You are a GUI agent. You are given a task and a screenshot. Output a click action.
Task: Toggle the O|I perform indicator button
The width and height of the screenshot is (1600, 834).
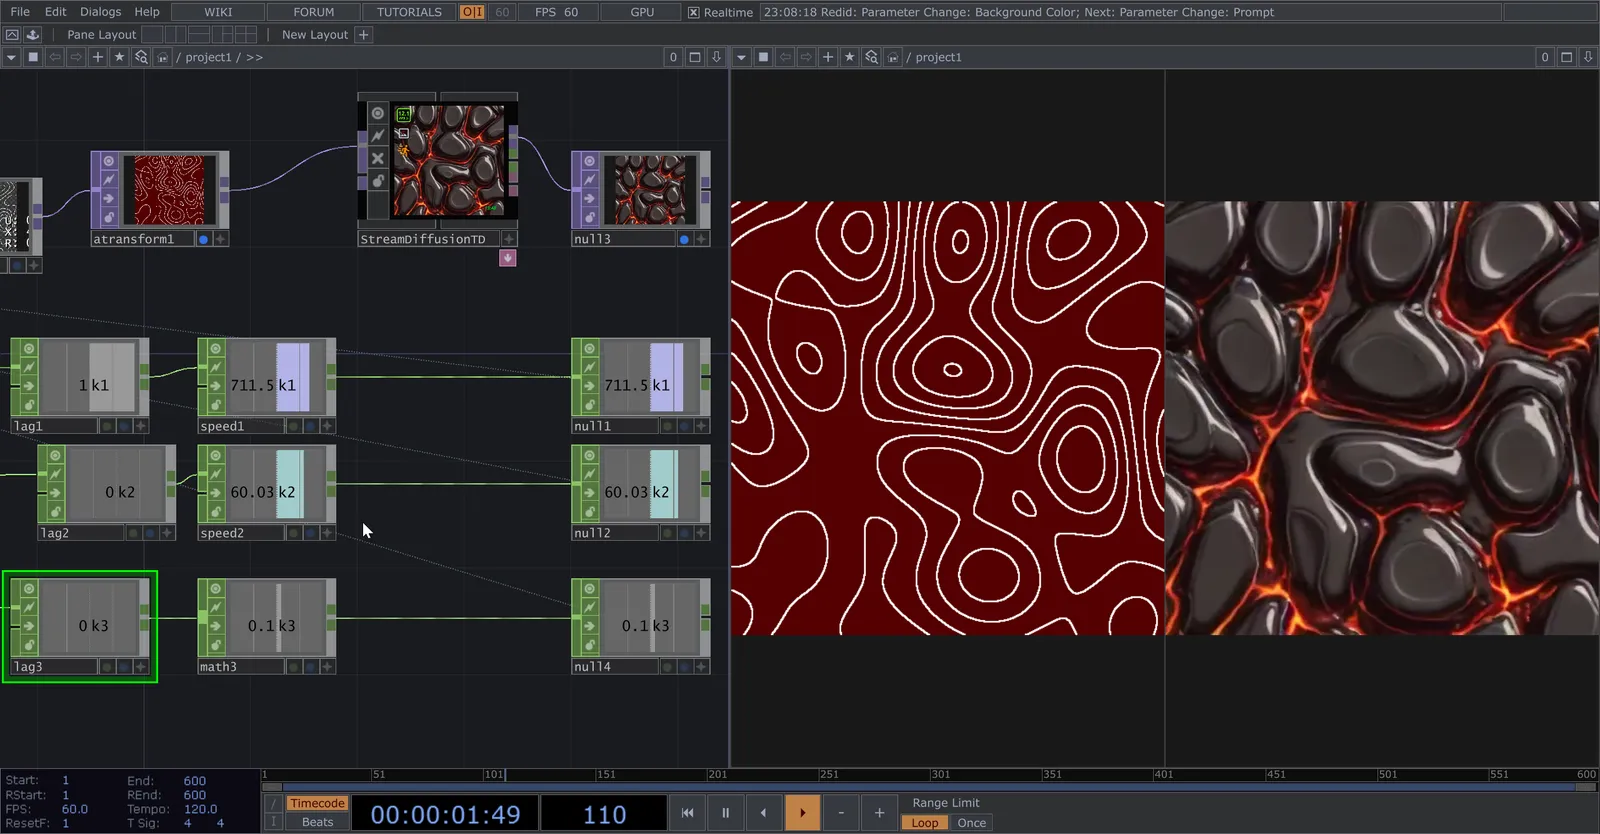[472, 12]
